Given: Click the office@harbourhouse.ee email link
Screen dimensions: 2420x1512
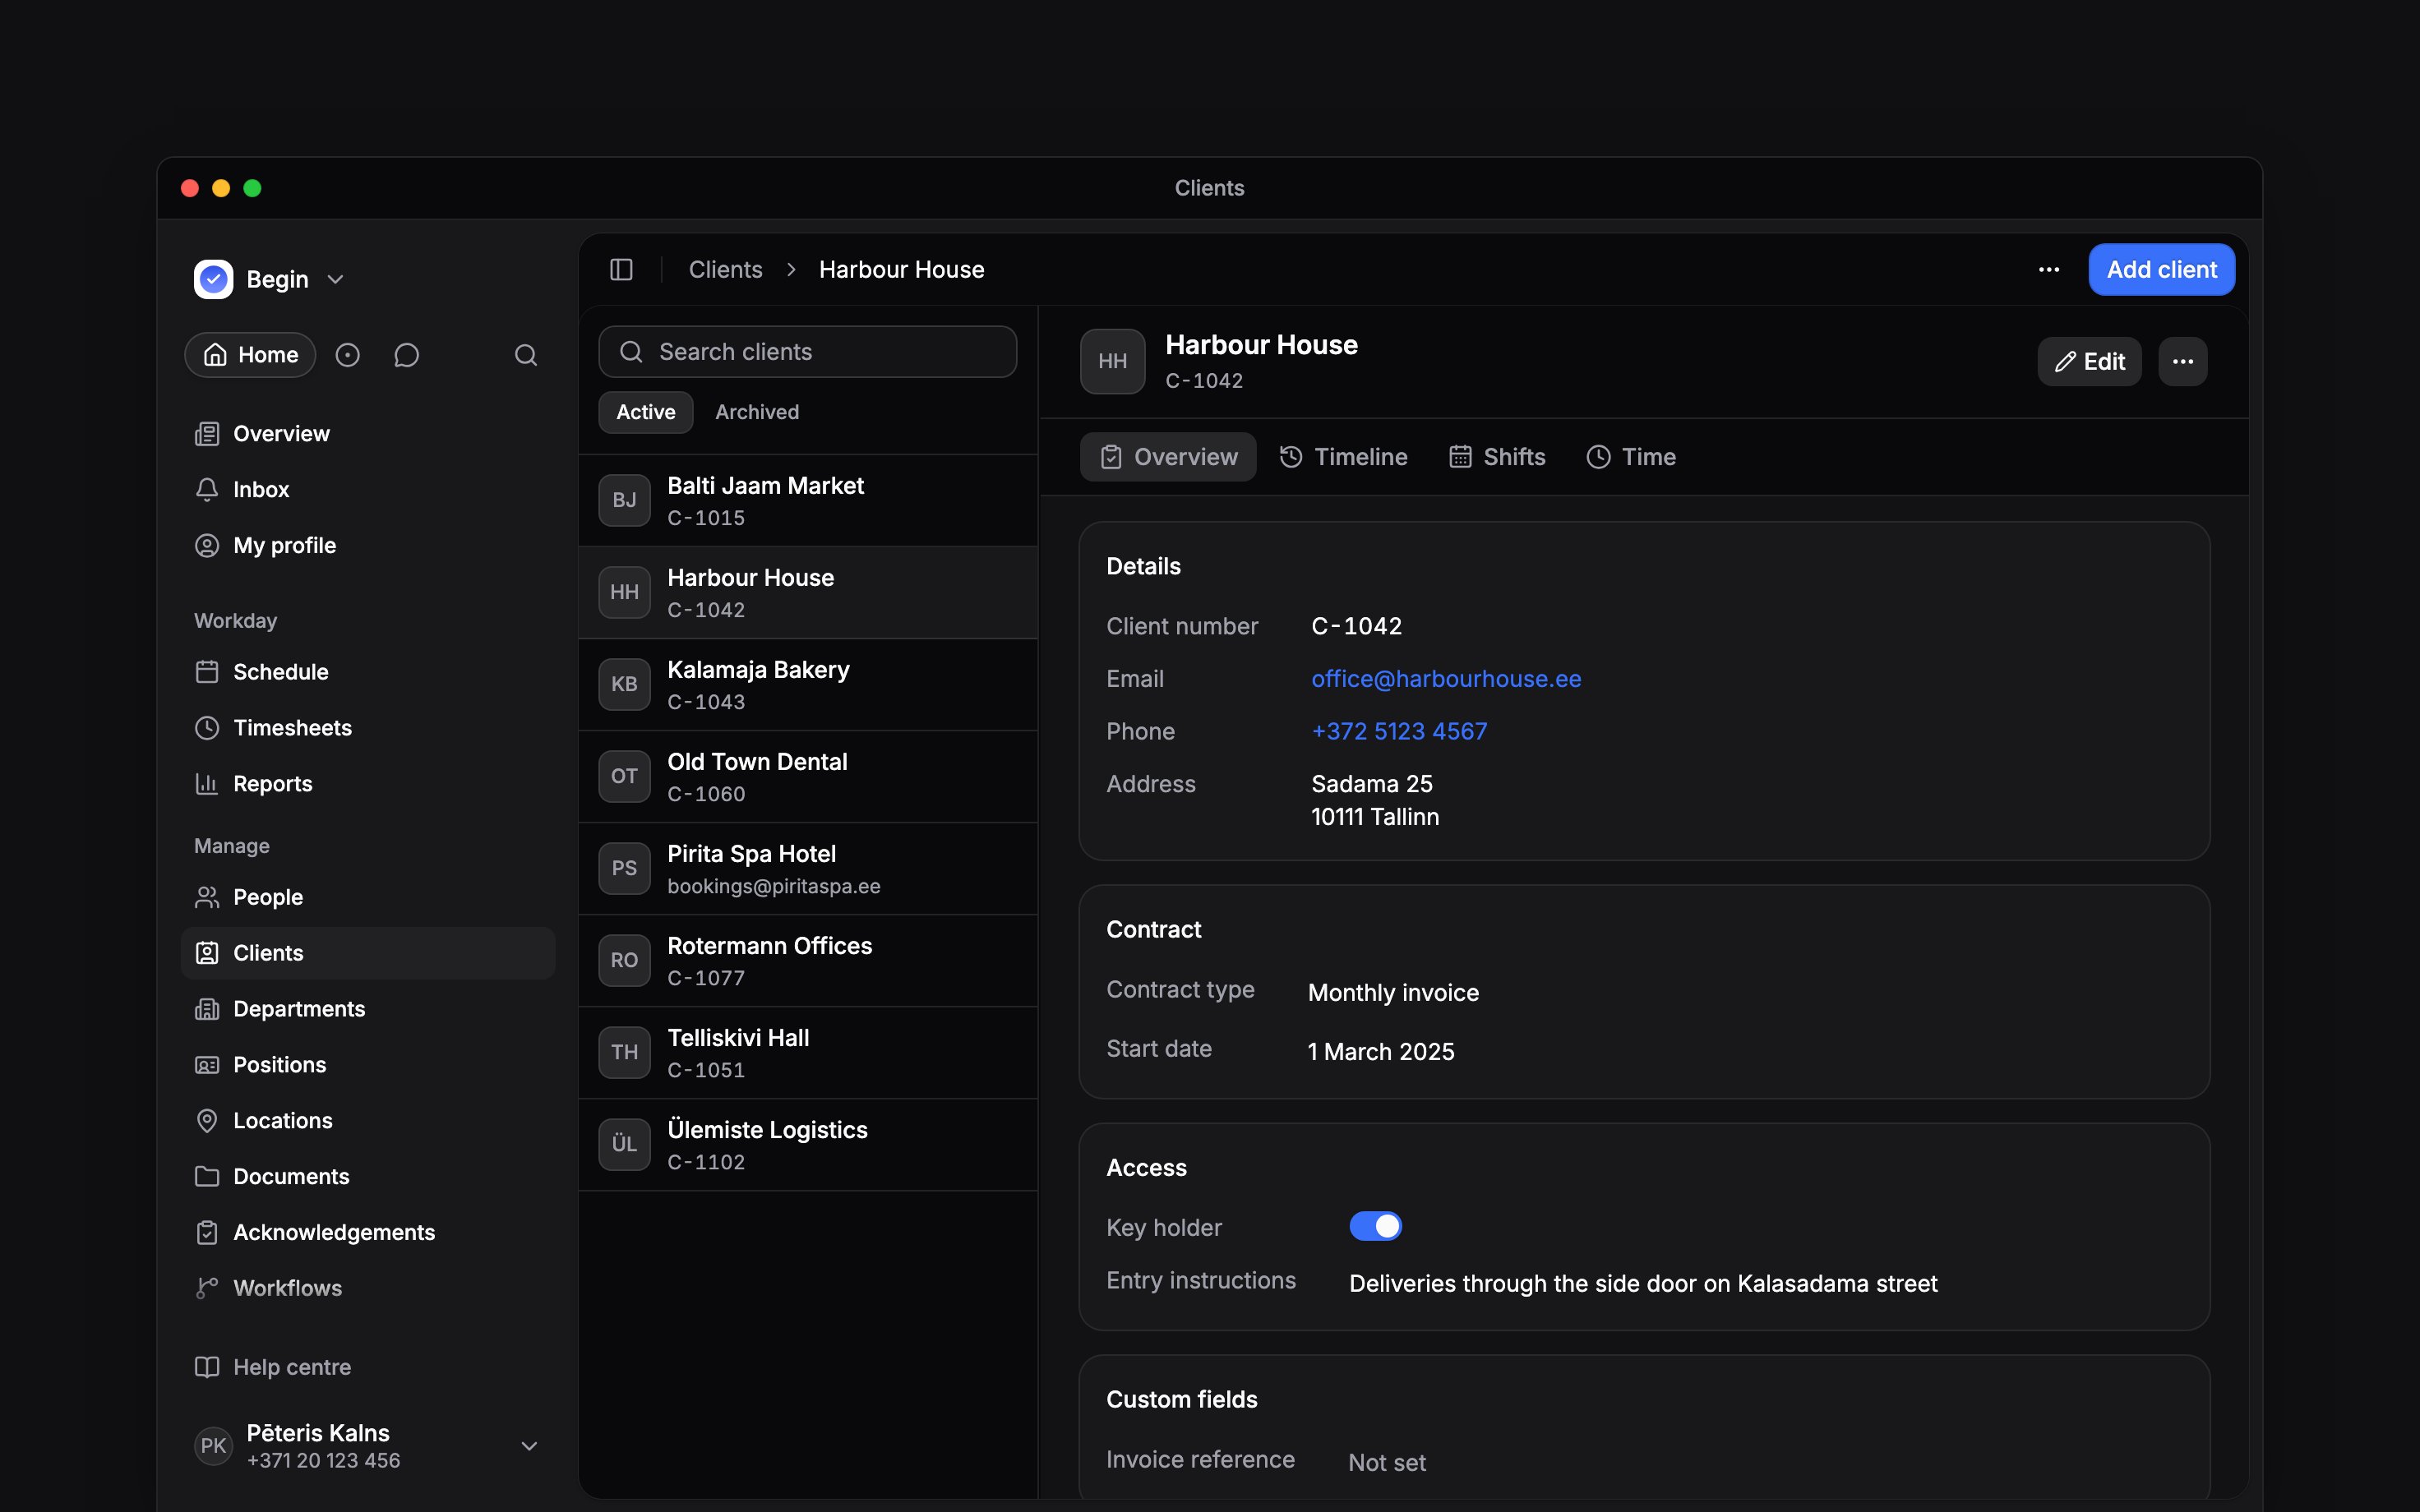Looking at the screenshot, I should (x=1446, y=679).
